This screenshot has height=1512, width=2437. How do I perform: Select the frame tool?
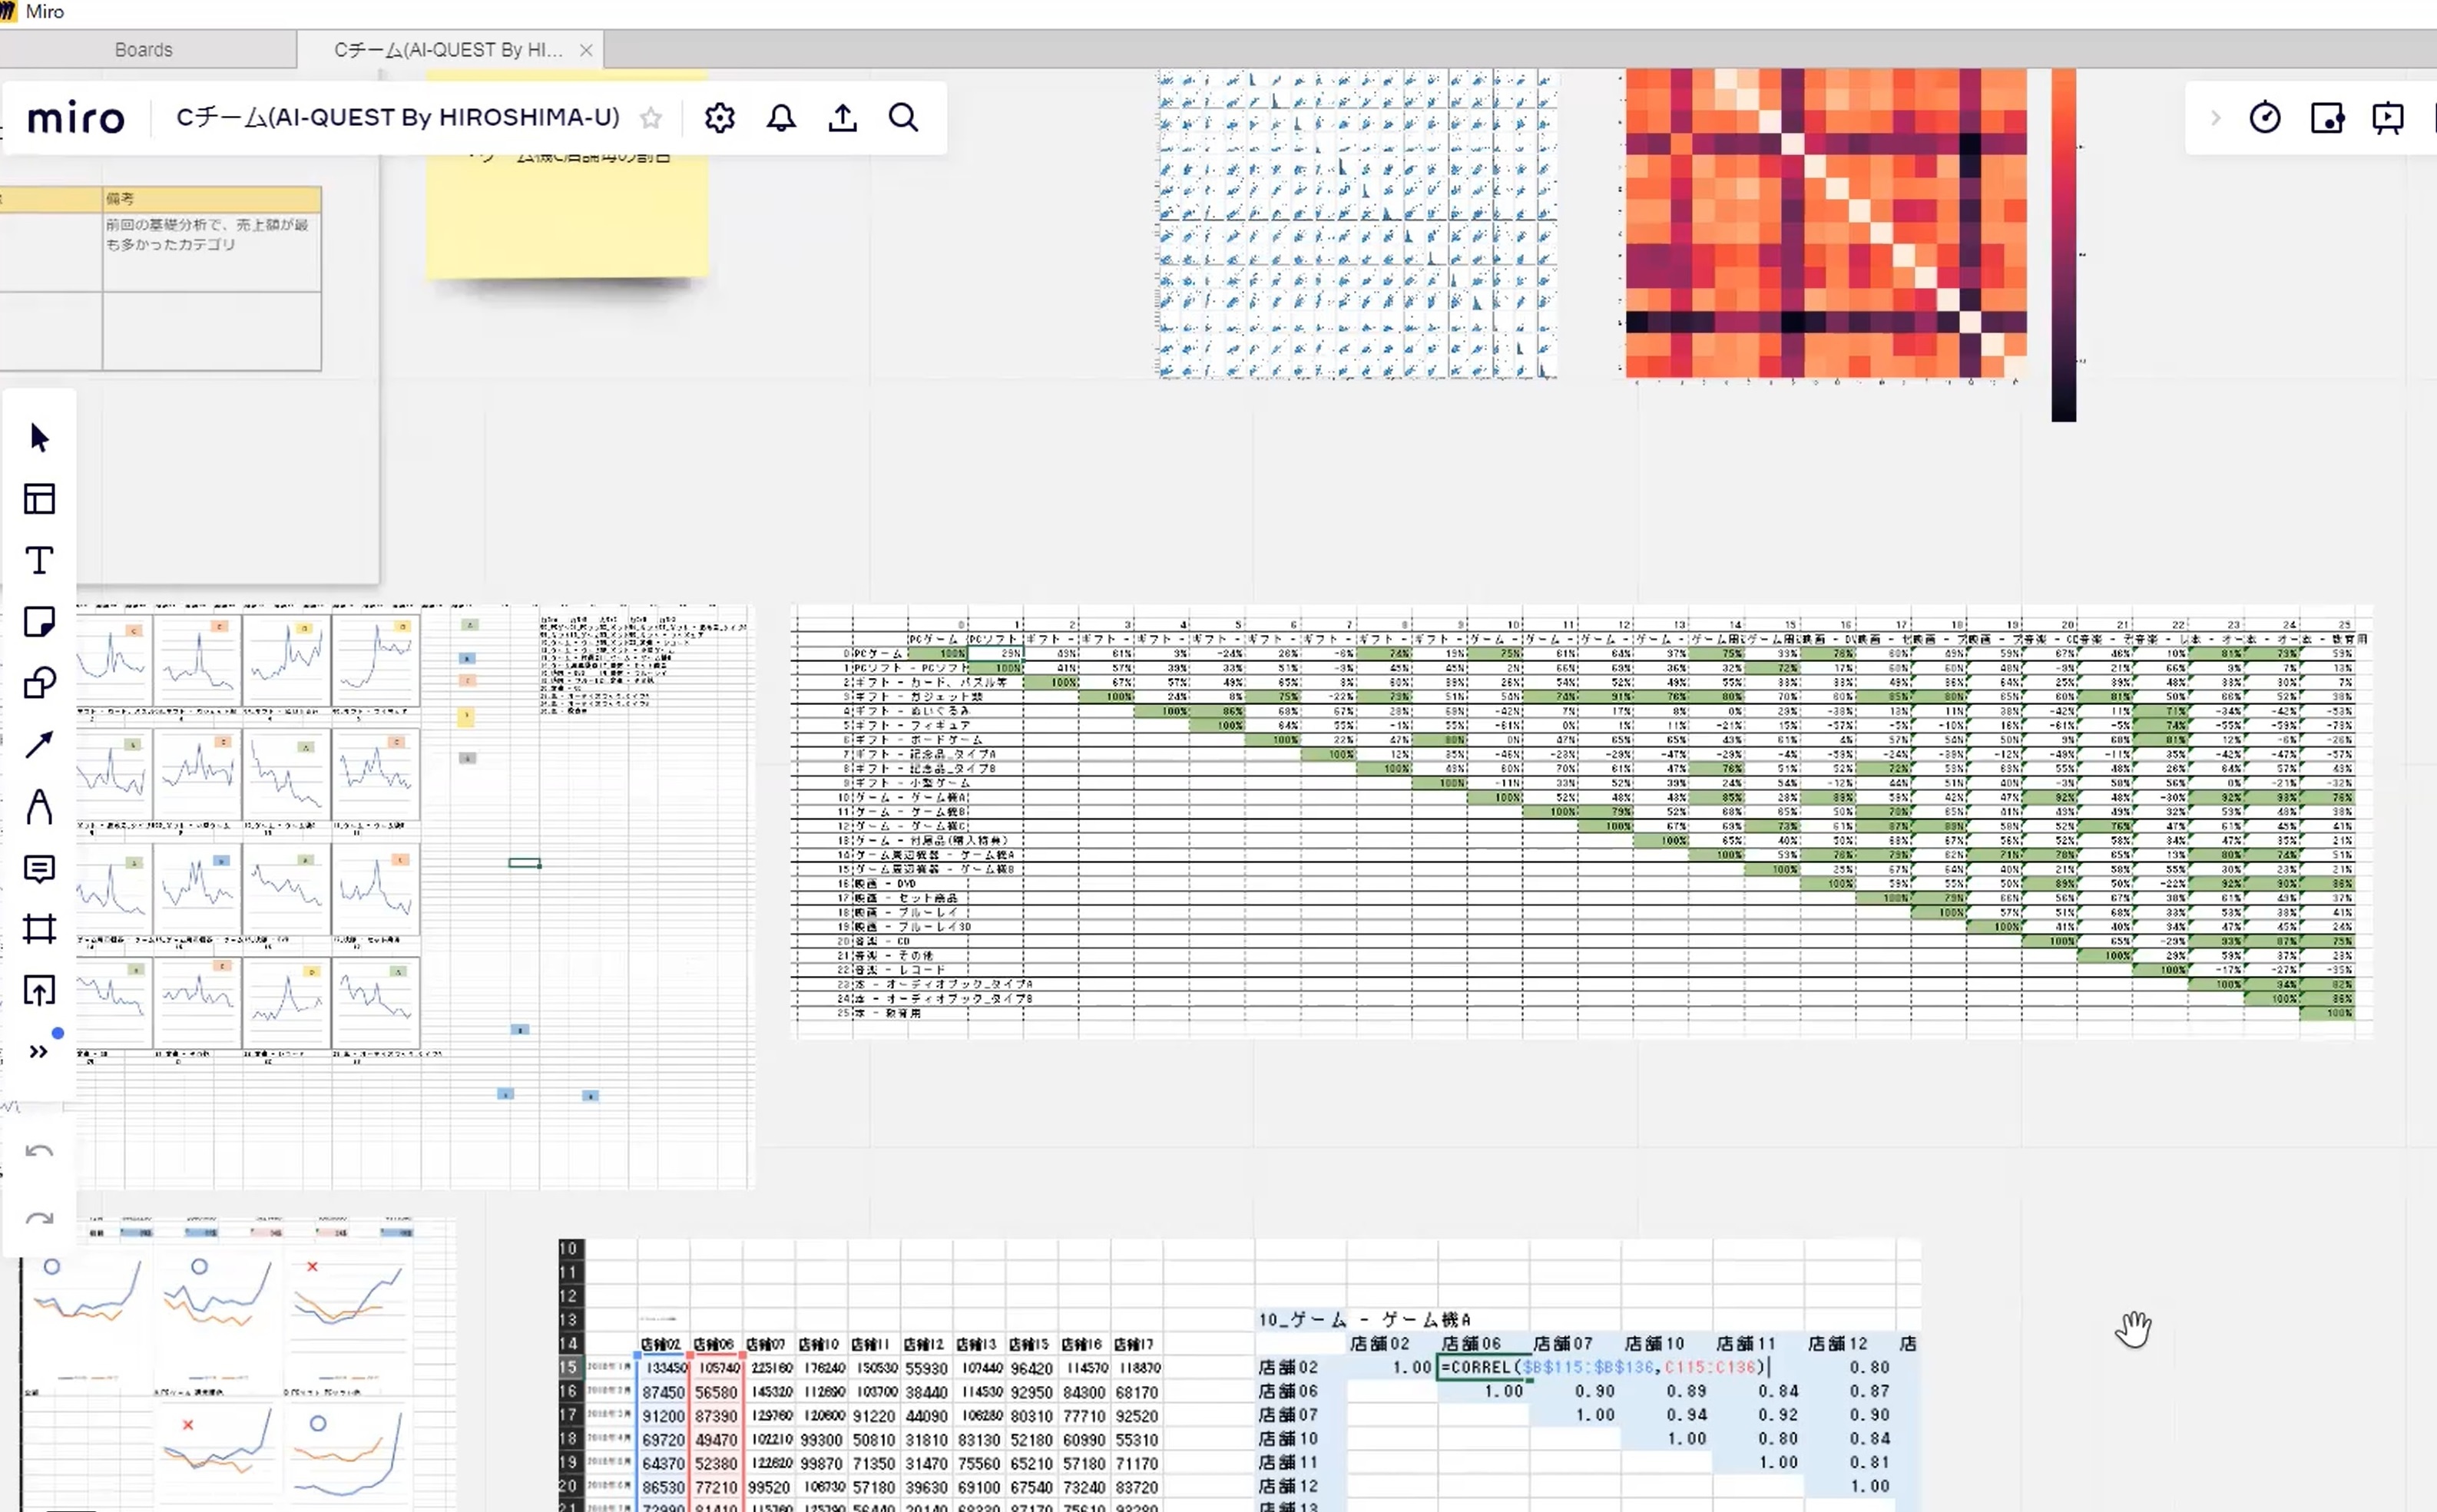coord(39,929)
